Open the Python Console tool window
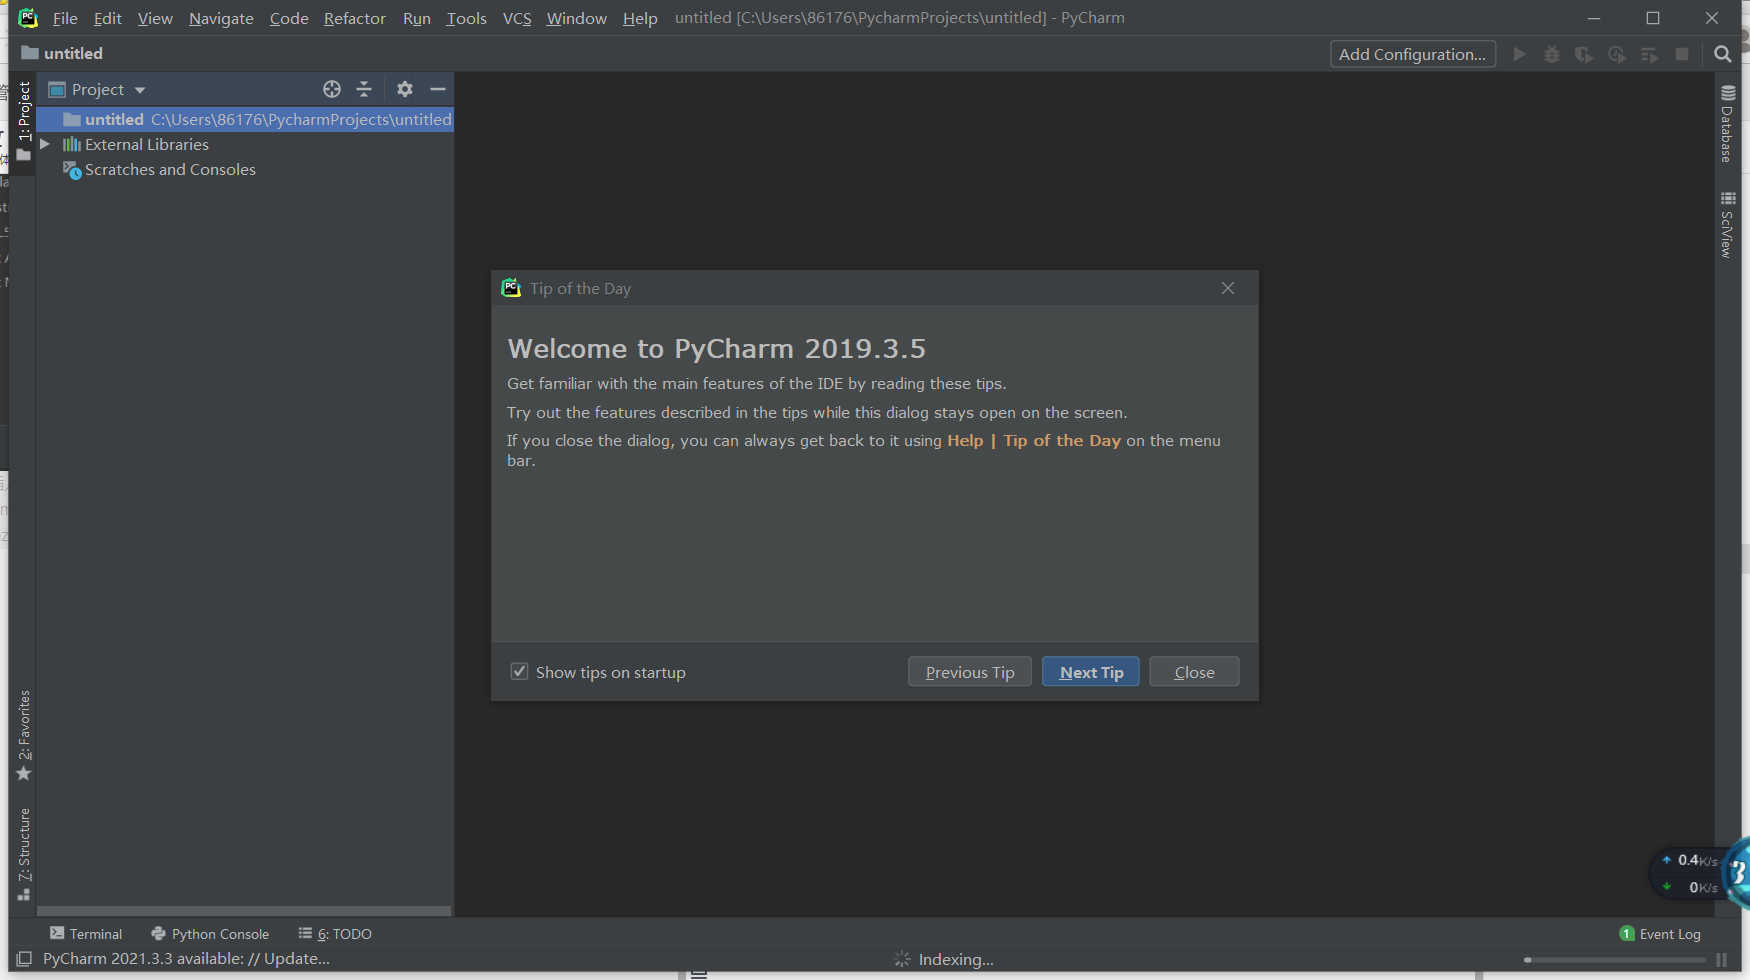This screenshot has height=980, width=1750. (210, 934)
